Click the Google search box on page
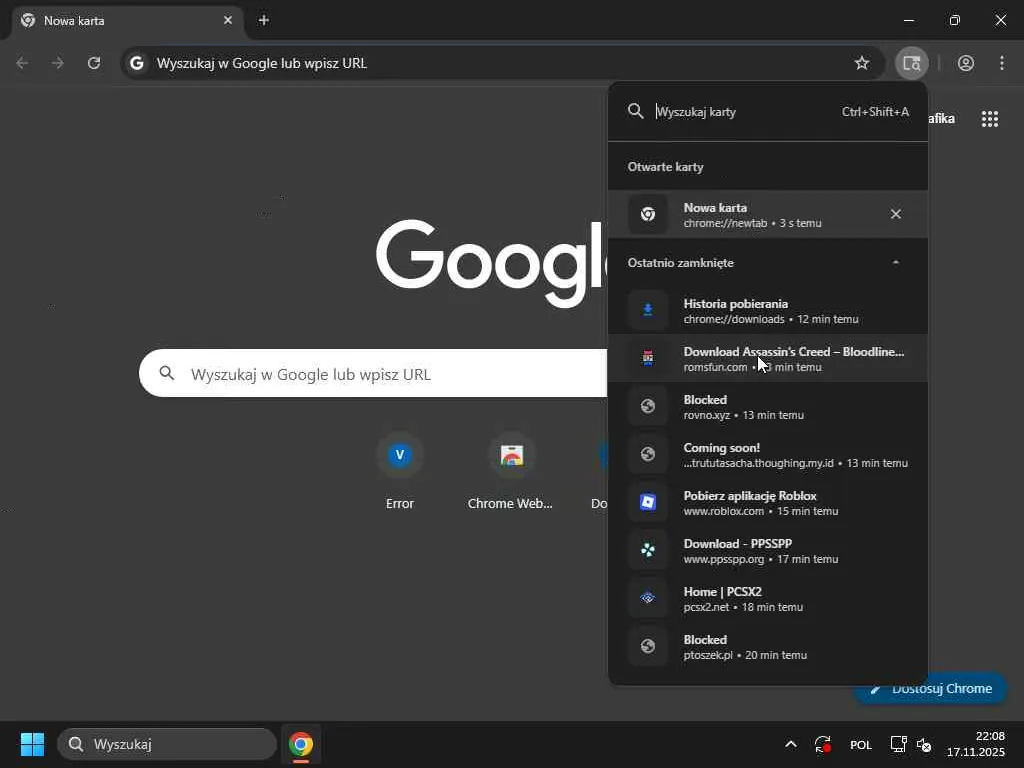Screen dimensions: 1024x768 point(374,374)
